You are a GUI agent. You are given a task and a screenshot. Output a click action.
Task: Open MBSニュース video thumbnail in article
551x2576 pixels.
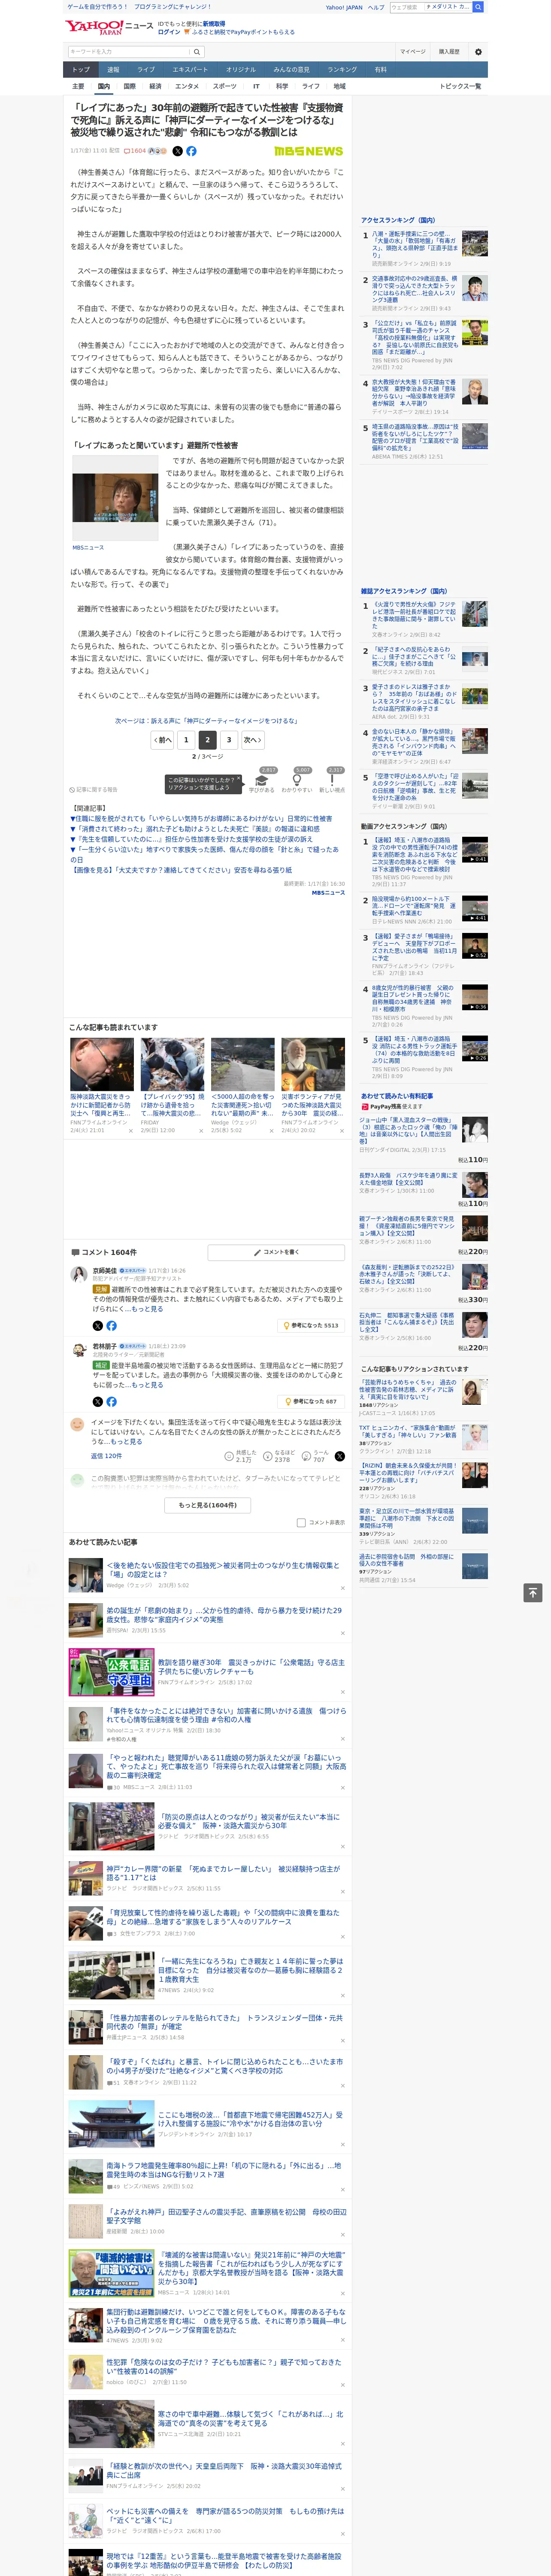[114, 498]
